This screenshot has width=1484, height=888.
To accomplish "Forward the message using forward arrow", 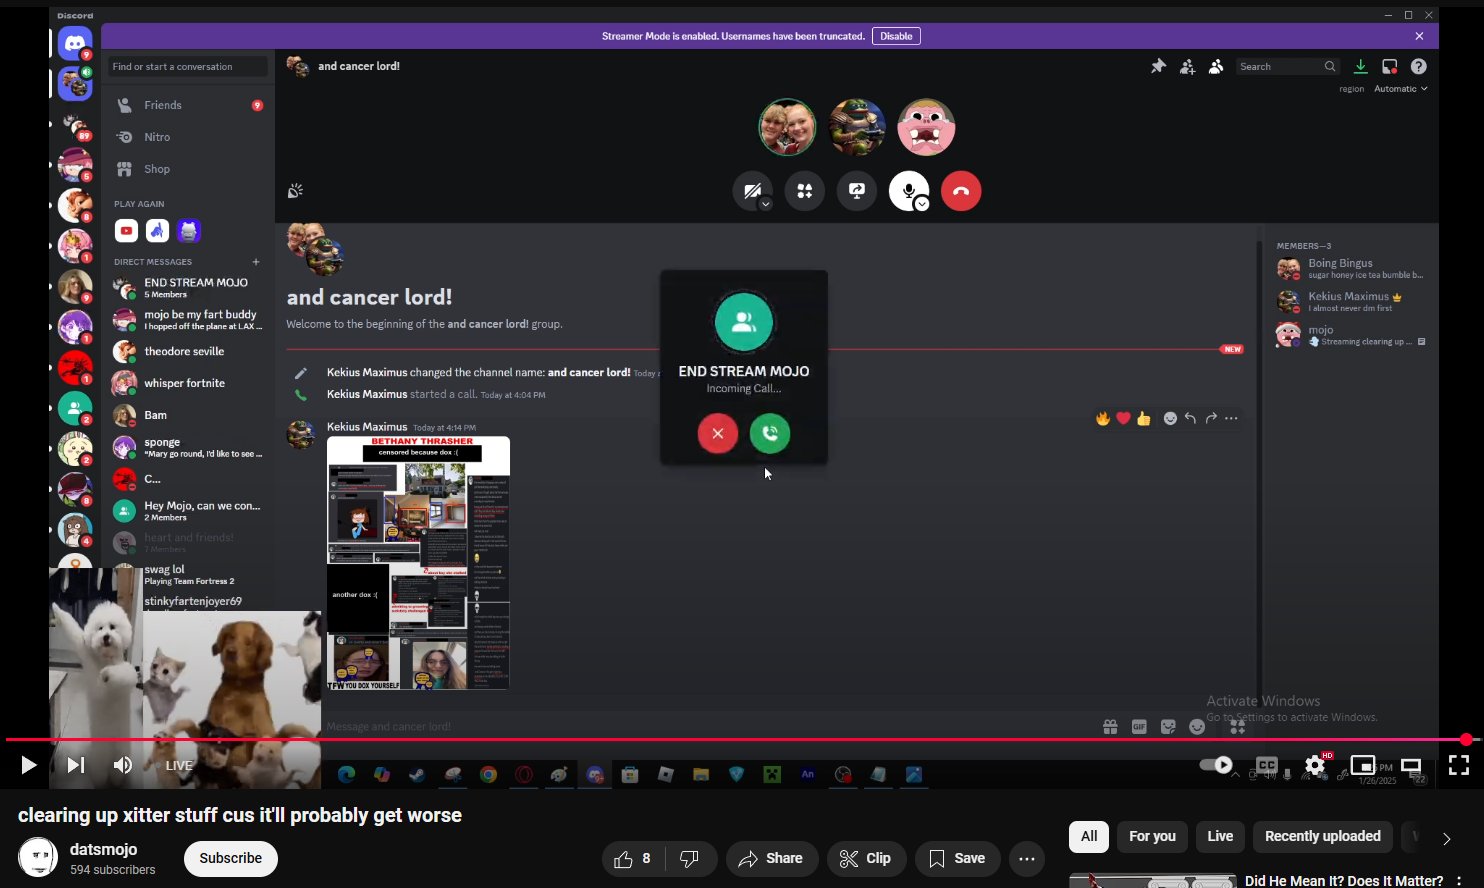I will 1211,418.
